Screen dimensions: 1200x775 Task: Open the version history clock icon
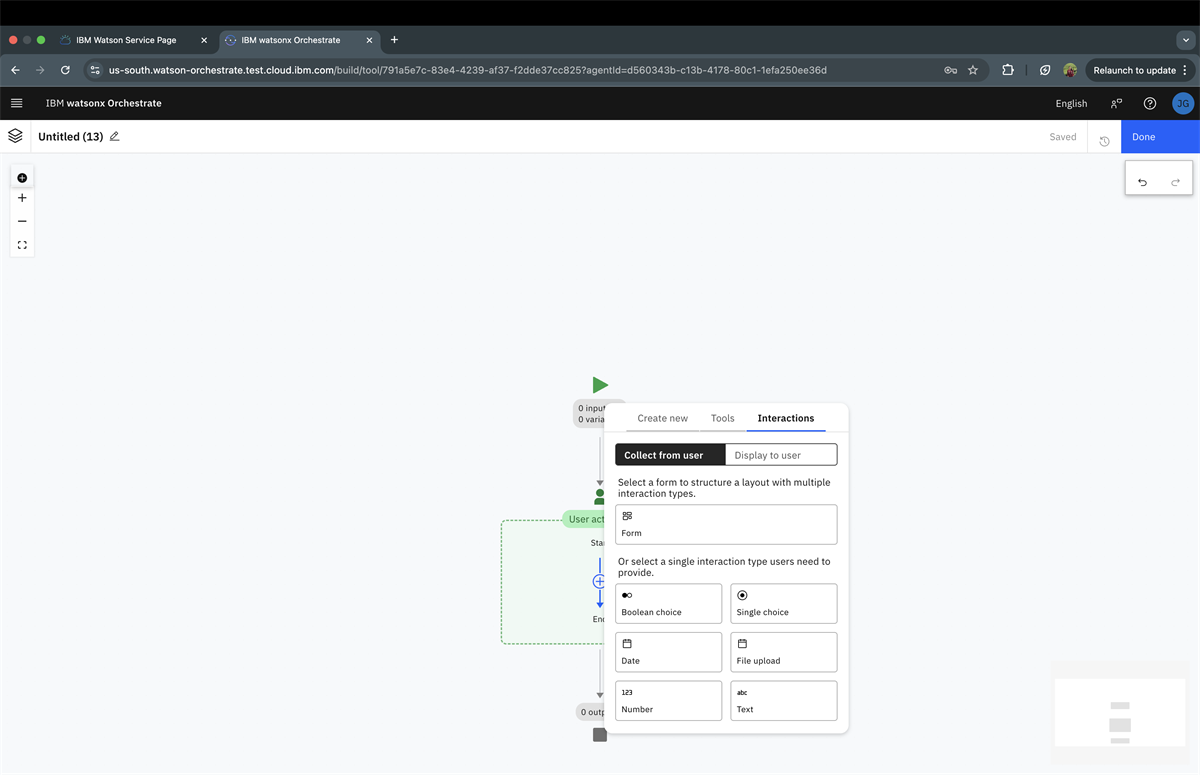[1104, 141]
